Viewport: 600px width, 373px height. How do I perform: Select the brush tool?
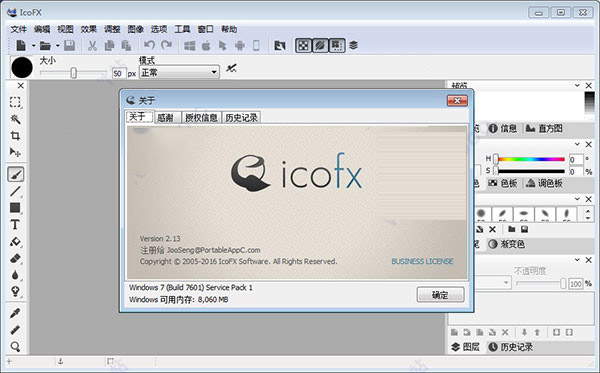[x=16, y=174]
